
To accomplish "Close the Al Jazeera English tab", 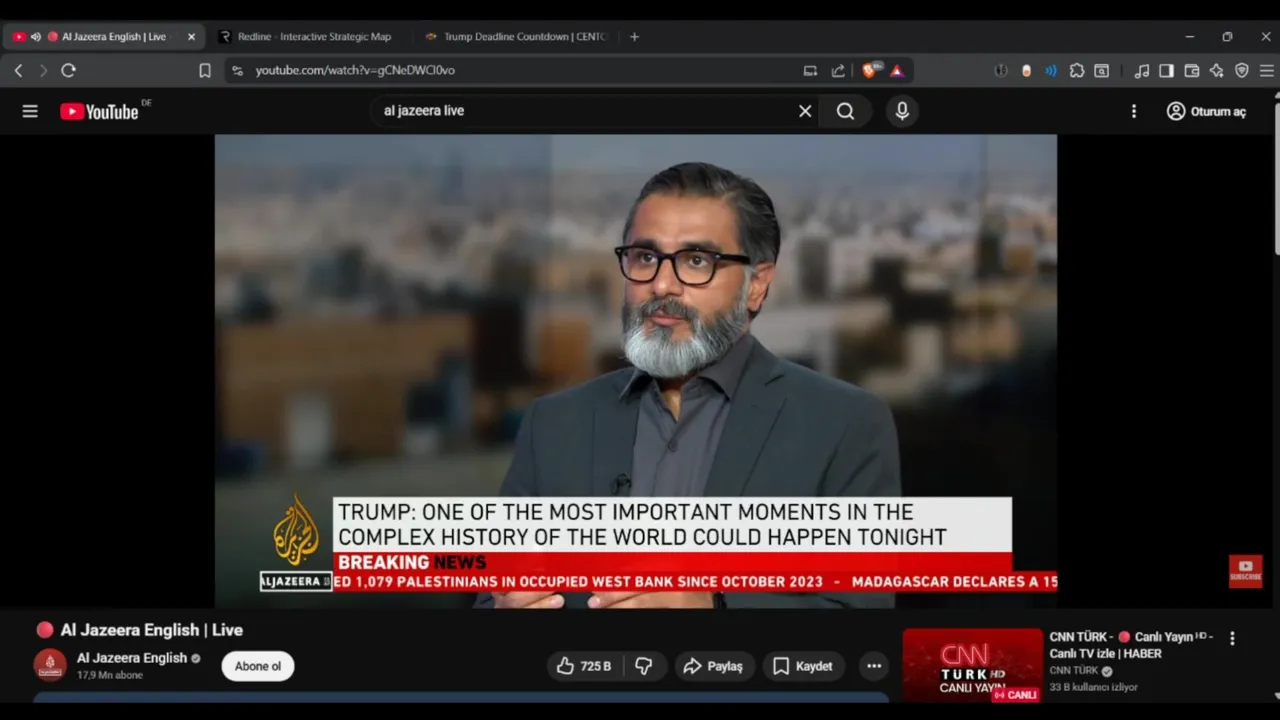I will click(x=191, y=37).
